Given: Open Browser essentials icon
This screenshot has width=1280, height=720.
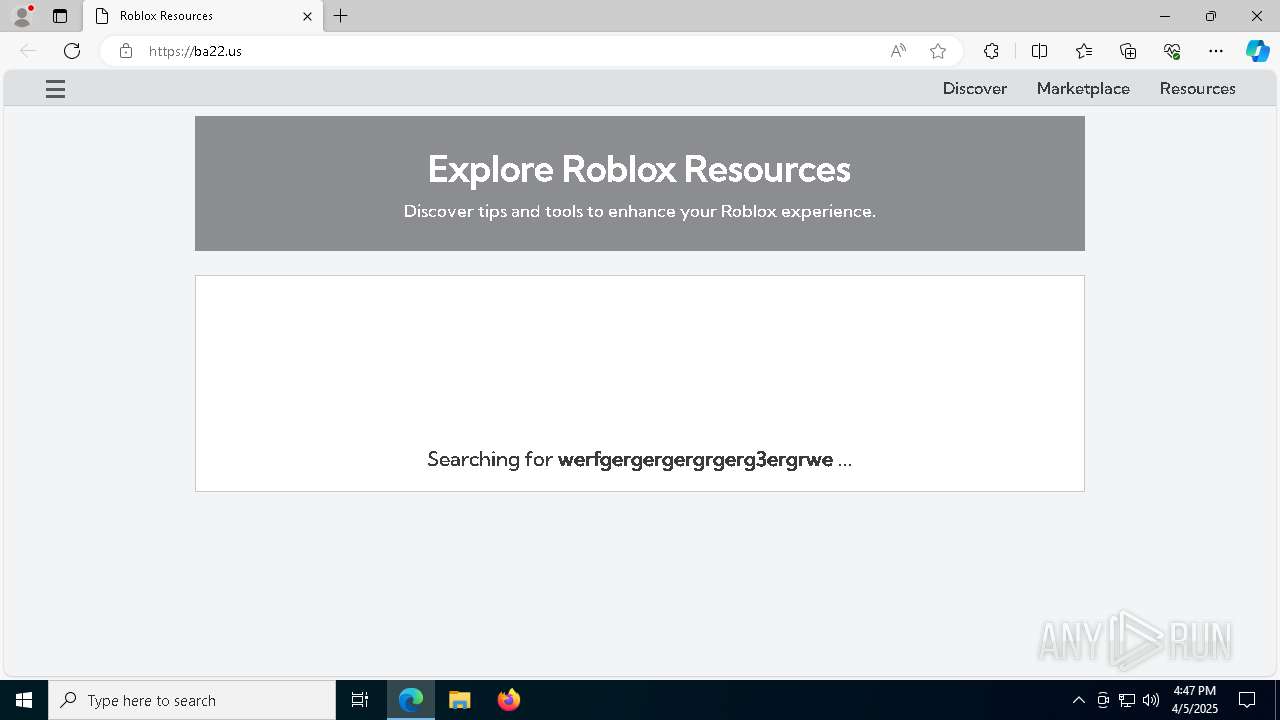Looking at the screenshot, I should 1172,51.
